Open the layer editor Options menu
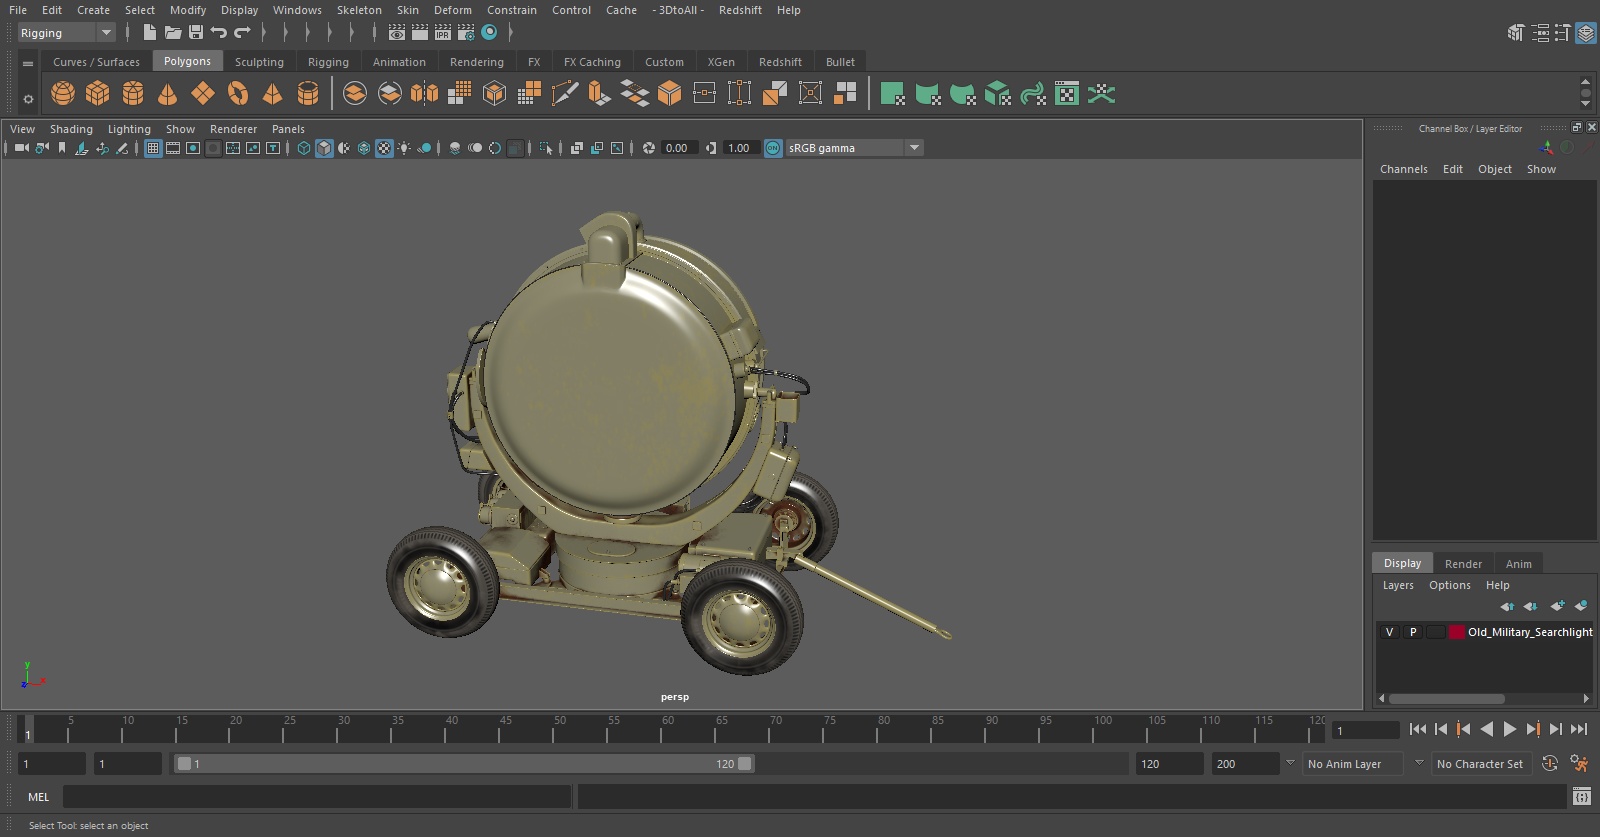Screen dimensions: 1600x837 1449,585
